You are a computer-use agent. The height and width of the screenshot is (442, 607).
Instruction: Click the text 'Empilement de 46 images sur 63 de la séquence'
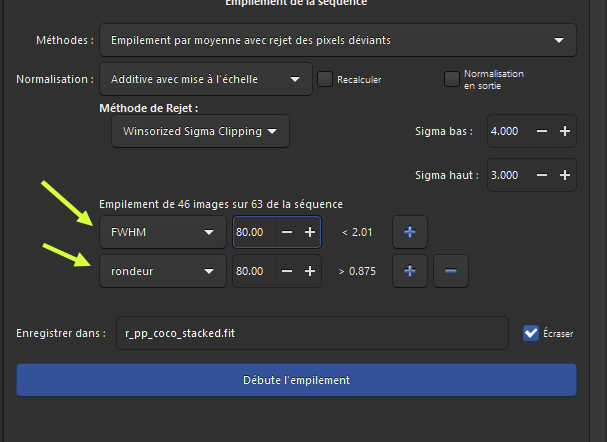tap(221, 204)
